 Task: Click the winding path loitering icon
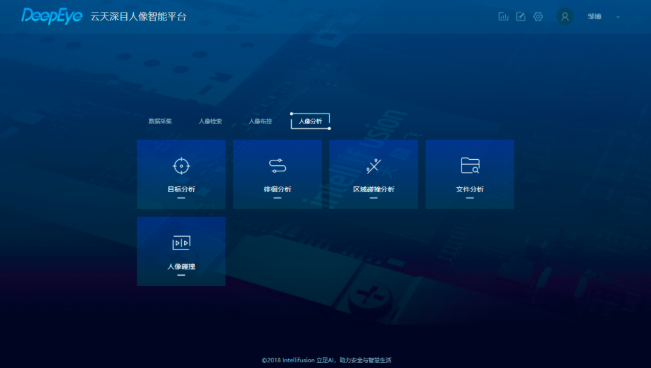(x=277, y=166)
